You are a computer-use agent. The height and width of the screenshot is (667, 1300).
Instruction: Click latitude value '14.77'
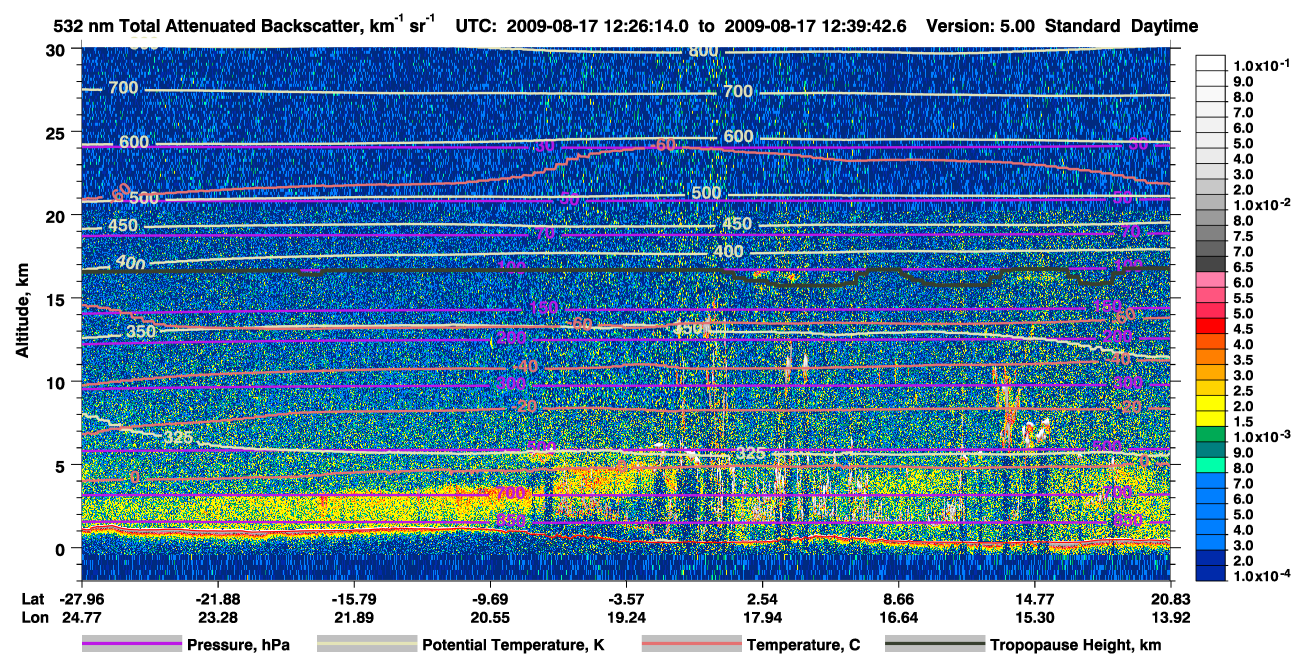(1034, 599)
